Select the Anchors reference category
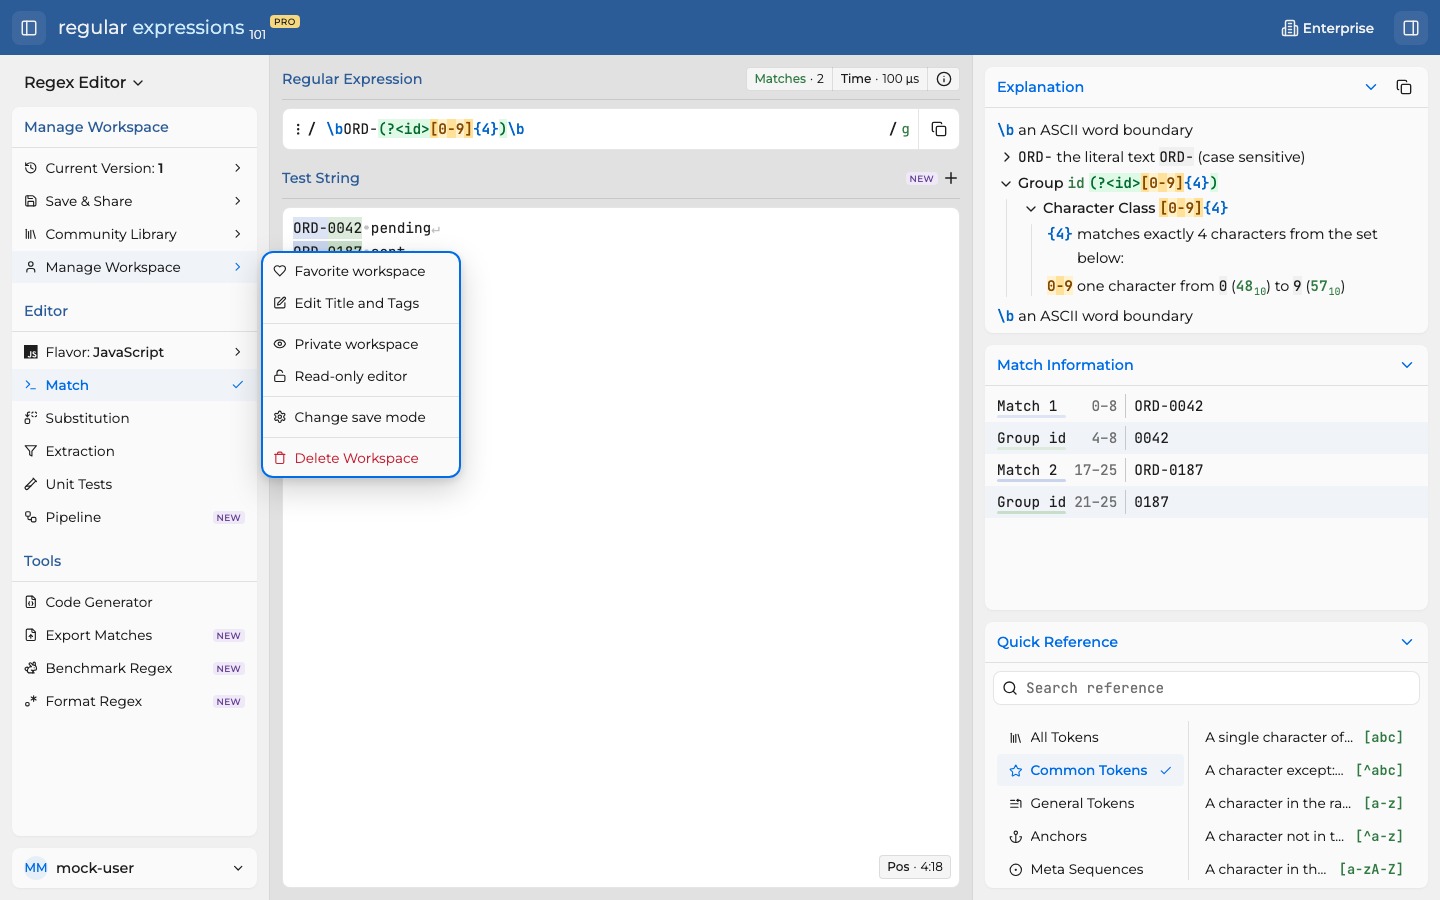The width and height of the screenshot is (1440, 900). (x=1090, y=836)
